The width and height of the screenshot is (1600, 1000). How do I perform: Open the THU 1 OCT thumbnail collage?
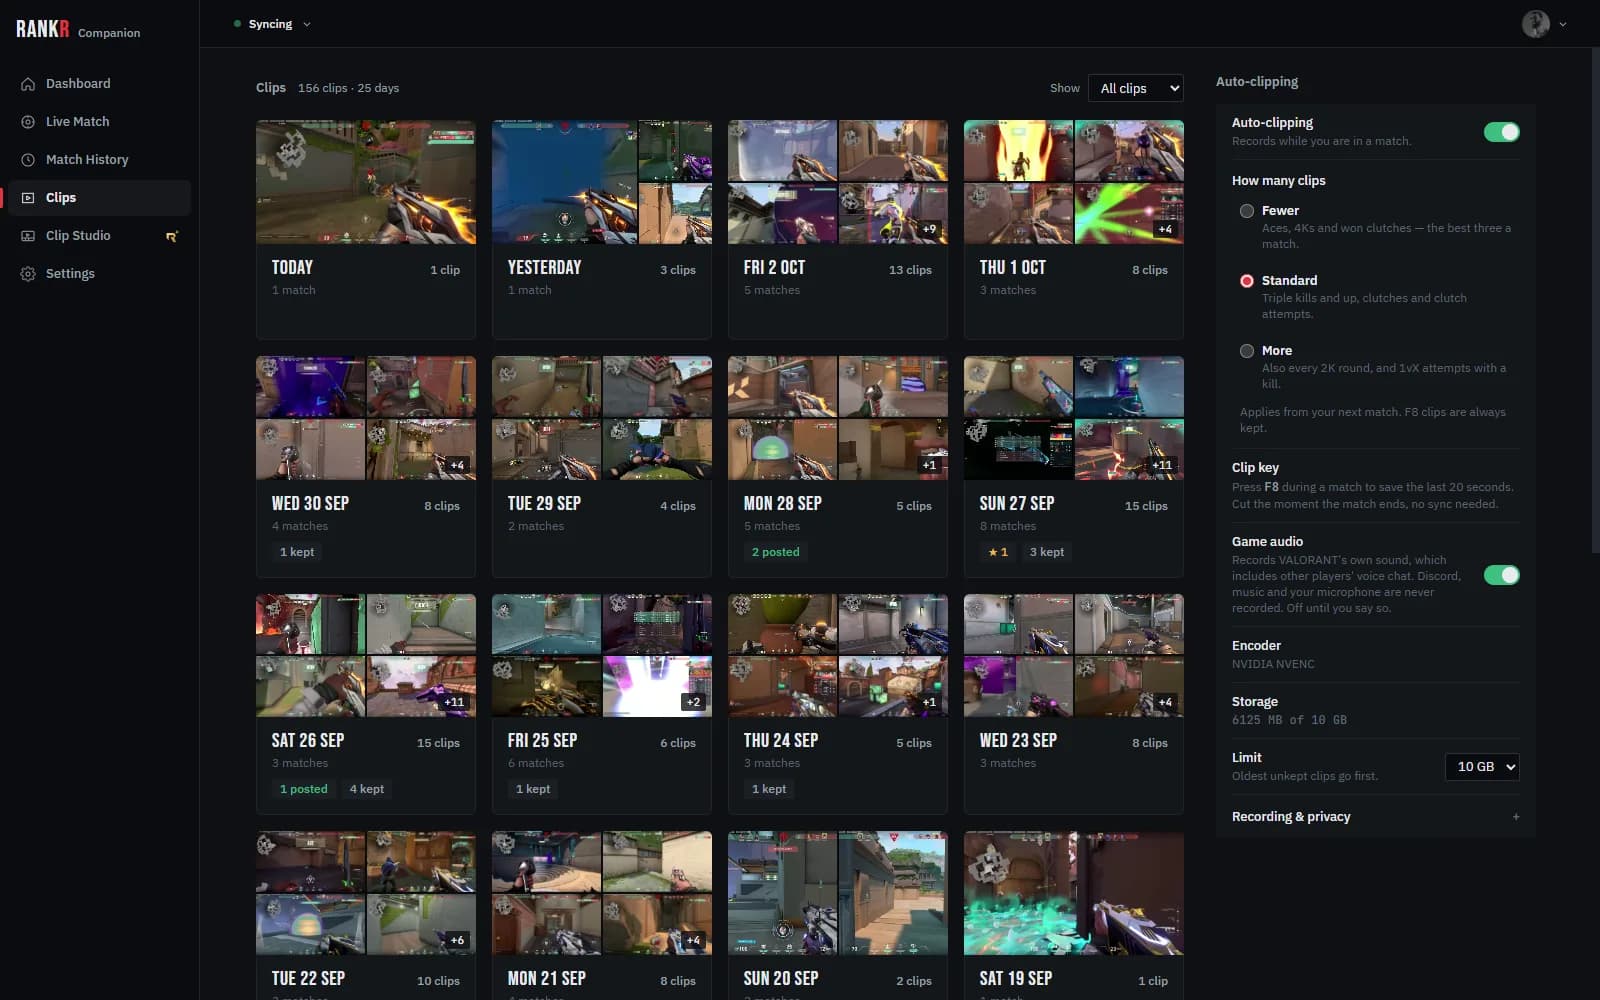pyautogui.click(x=1074, y=182)
